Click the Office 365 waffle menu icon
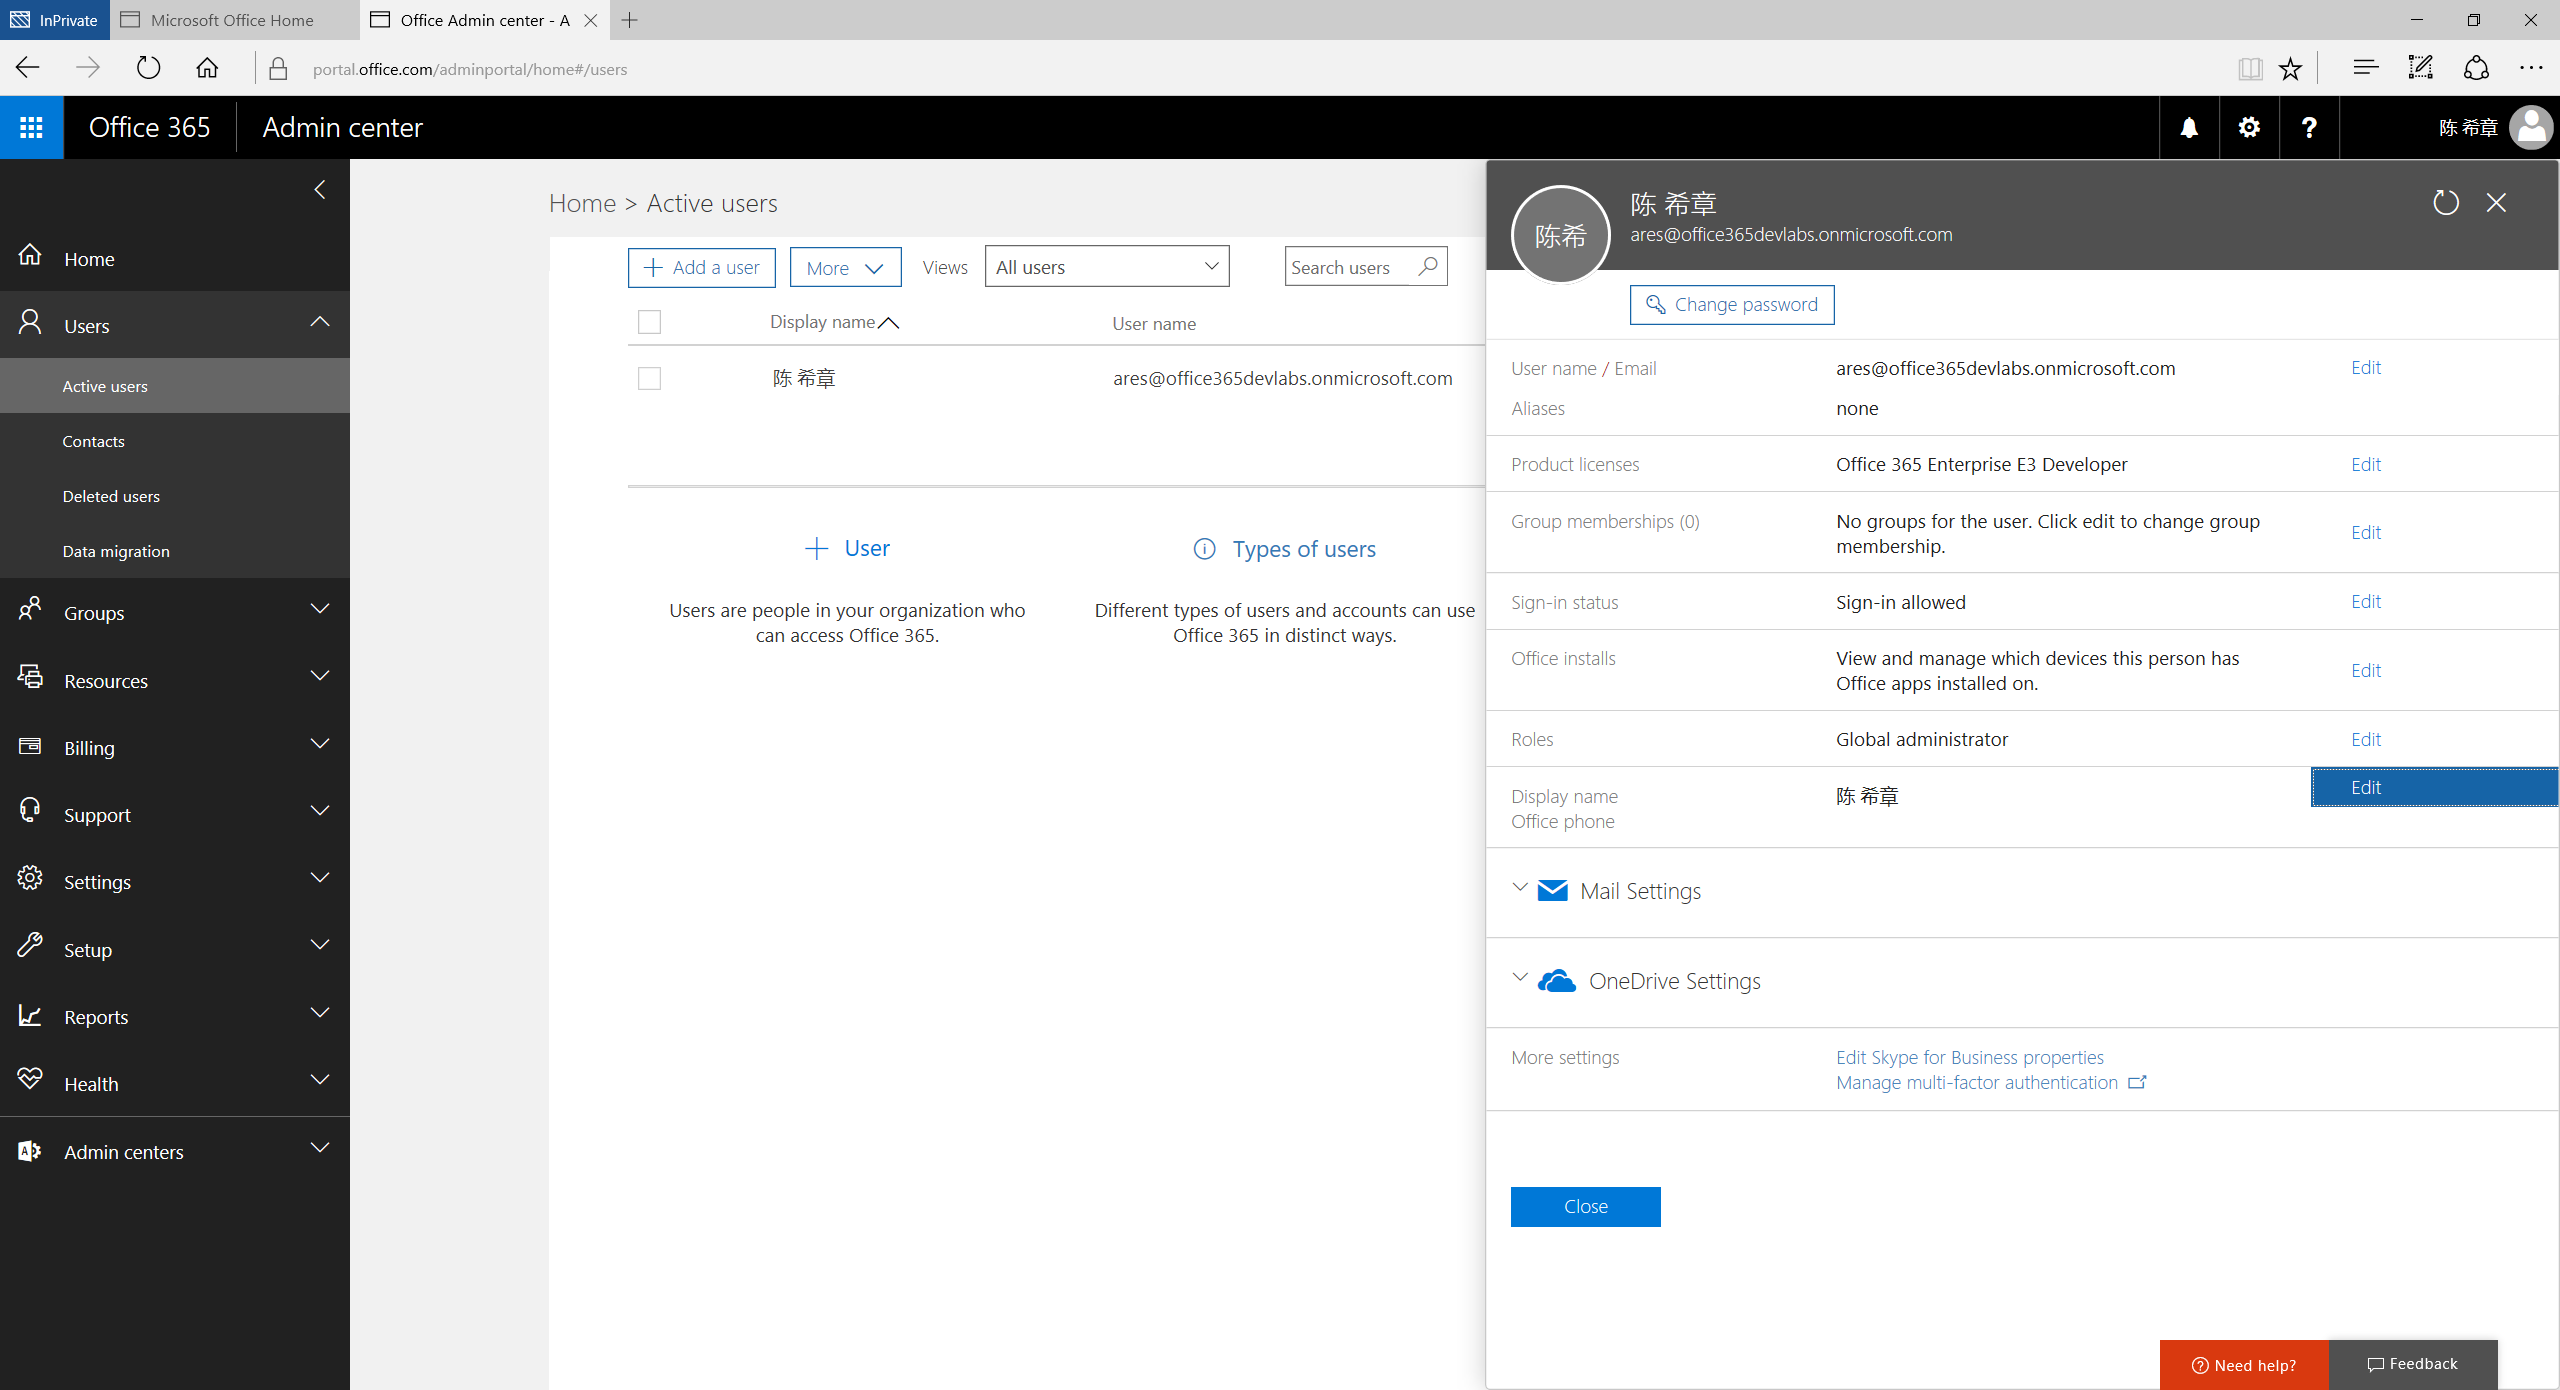 point(33,128)
